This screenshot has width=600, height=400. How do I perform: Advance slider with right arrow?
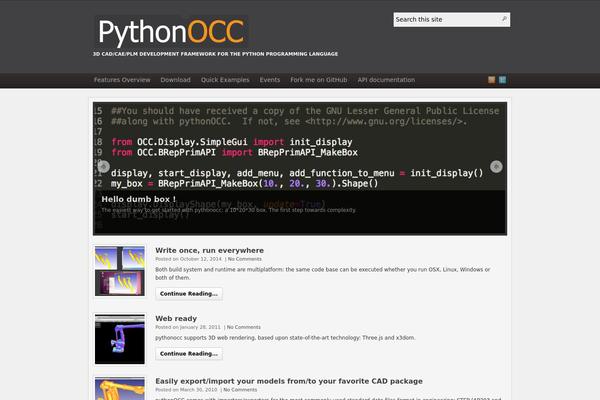point(496,167)
